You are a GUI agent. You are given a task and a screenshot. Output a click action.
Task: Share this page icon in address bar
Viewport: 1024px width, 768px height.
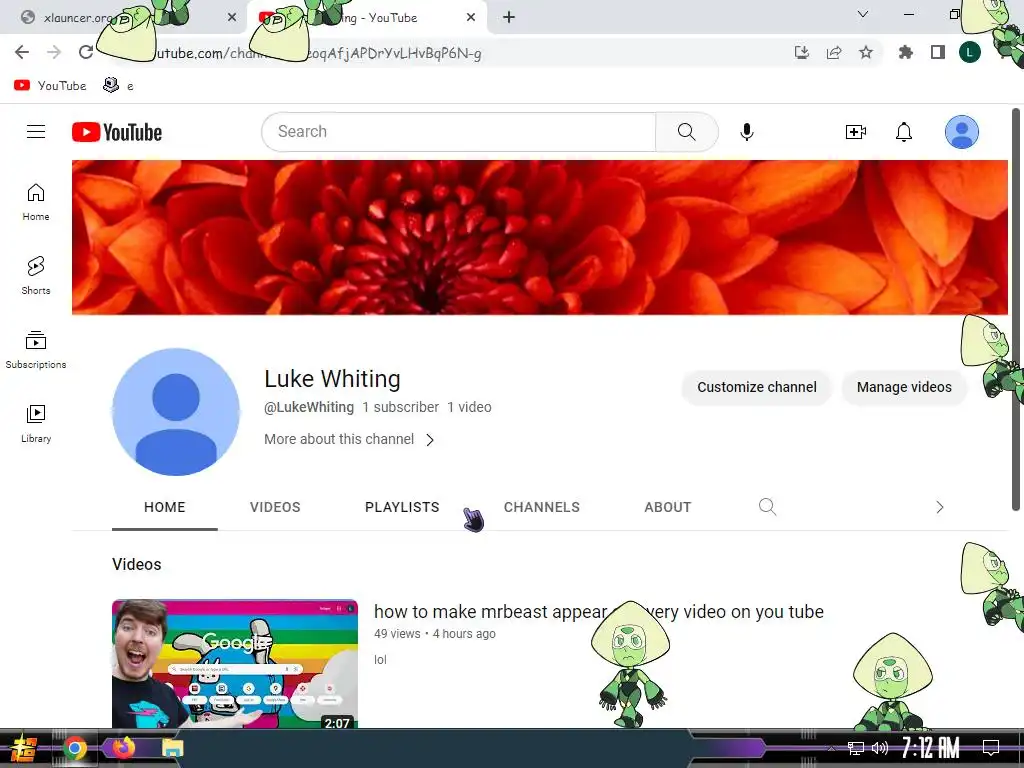[x=834, y=52]
